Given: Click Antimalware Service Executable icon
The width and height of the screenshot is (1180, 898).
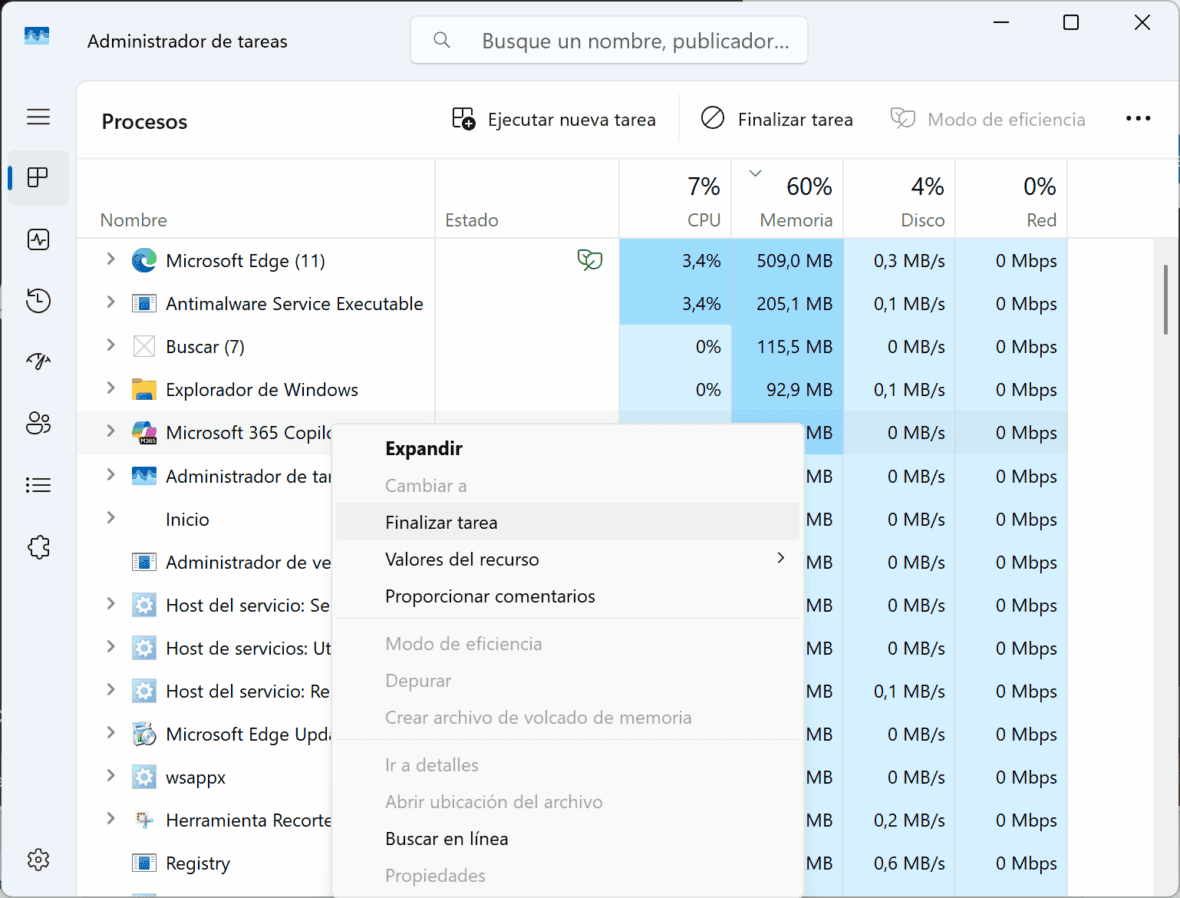Looking at the screenshot, I should [x=144, y=303].
